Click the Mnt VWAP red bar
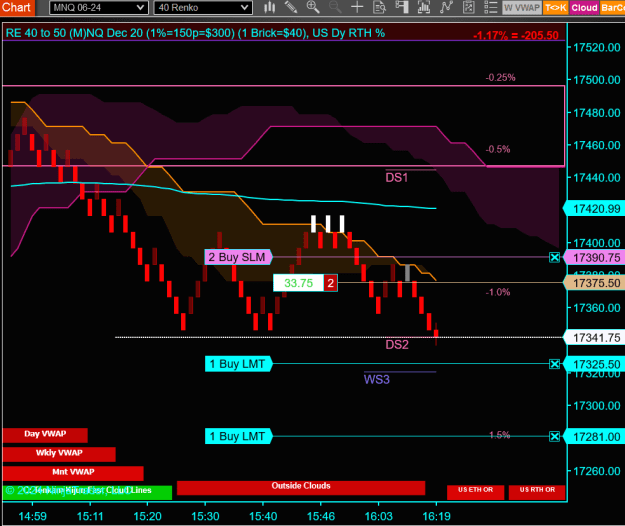The height and width of the screenshot is (526, 625). click(73, 473)
